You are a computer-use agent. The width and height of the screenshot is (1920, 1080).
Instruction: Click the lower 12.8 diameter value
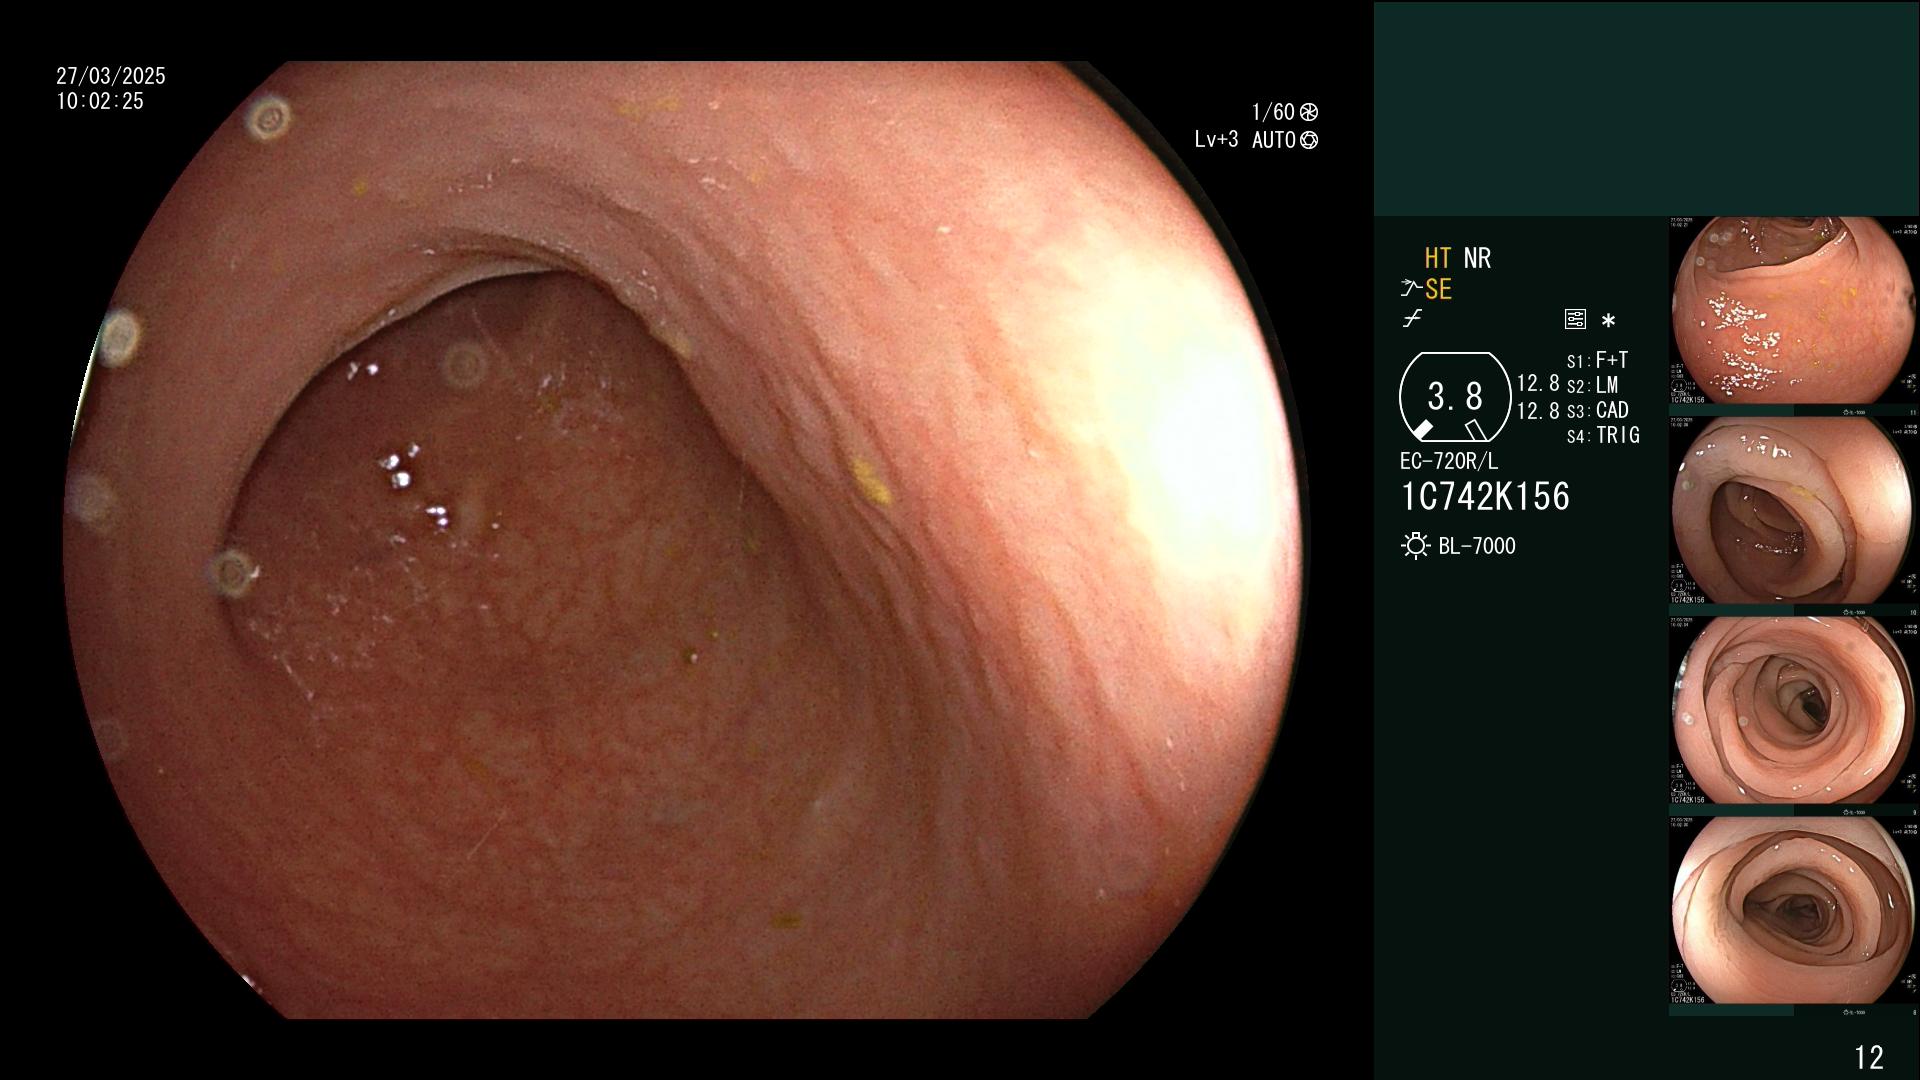point(1538,410)
